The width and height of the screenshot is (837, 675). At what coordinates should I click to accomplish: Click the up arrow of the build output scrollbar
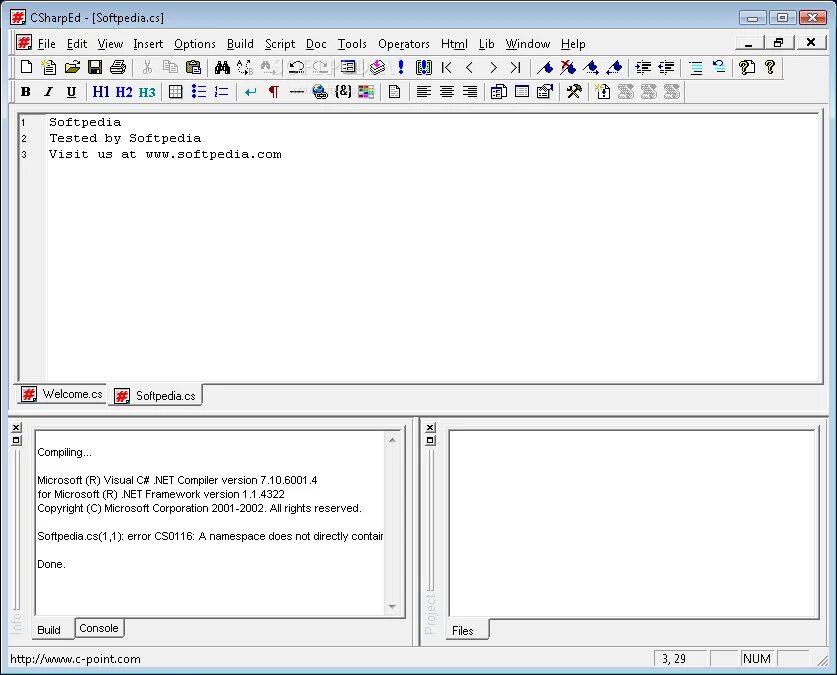coord(392,440)
